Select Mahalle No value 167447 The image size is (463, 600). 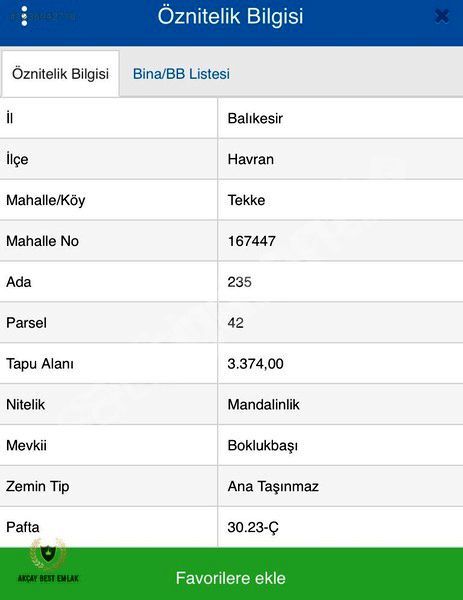coord(251,241)
